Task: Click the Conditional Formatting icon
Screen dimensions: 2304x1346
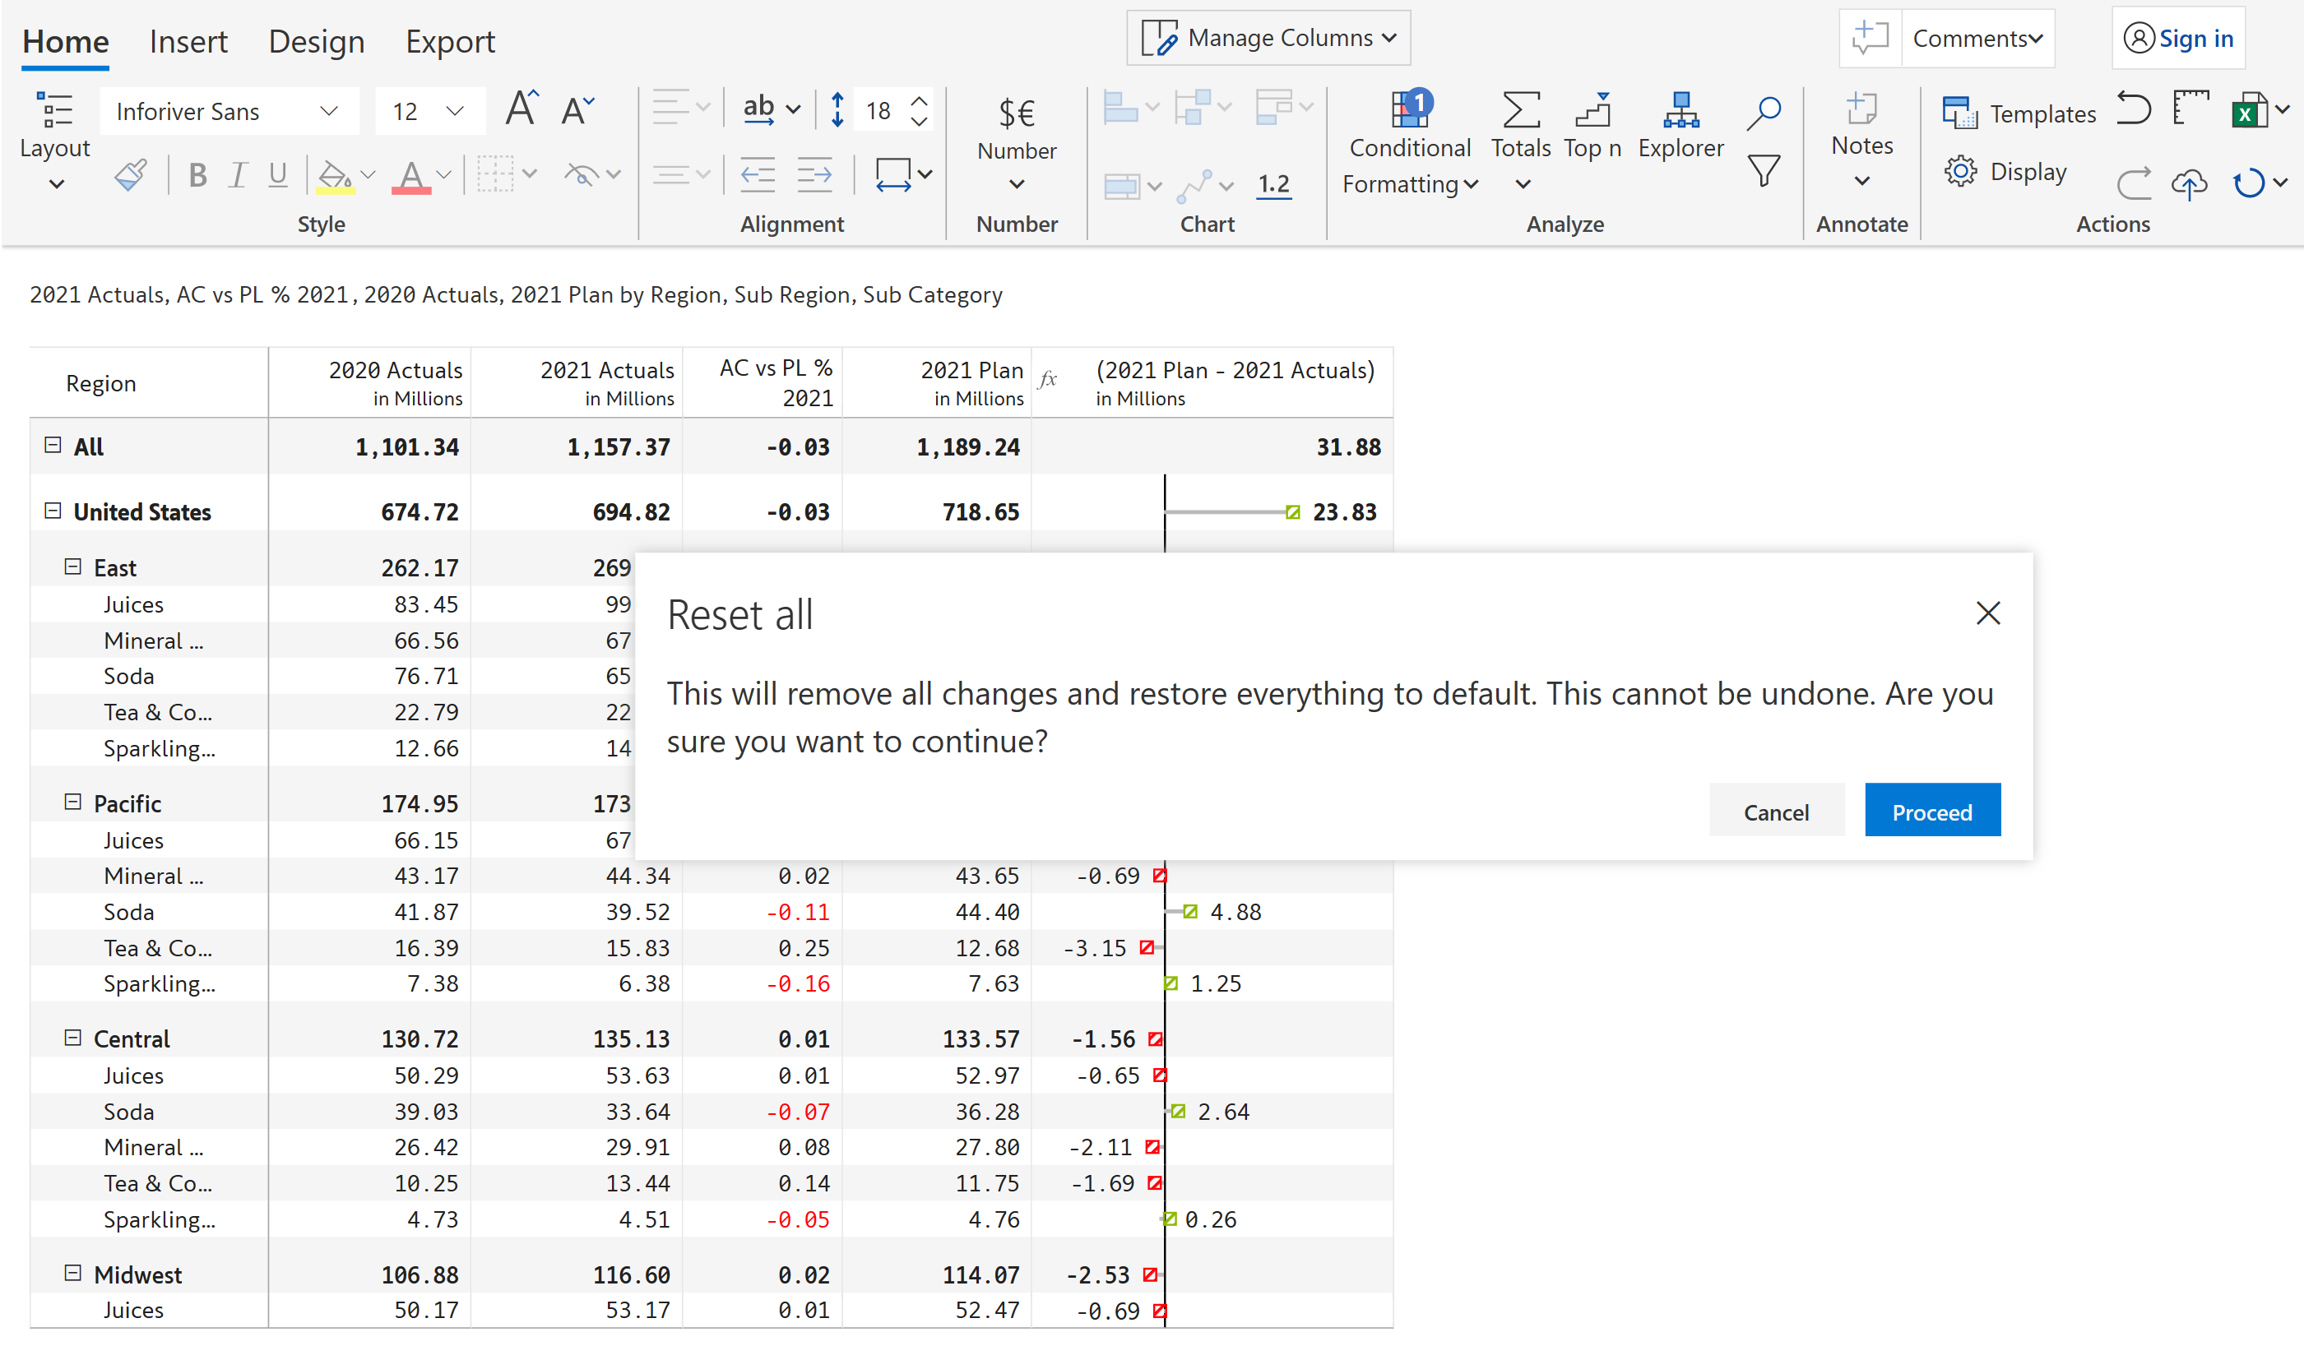Action: pos(1409,110)
